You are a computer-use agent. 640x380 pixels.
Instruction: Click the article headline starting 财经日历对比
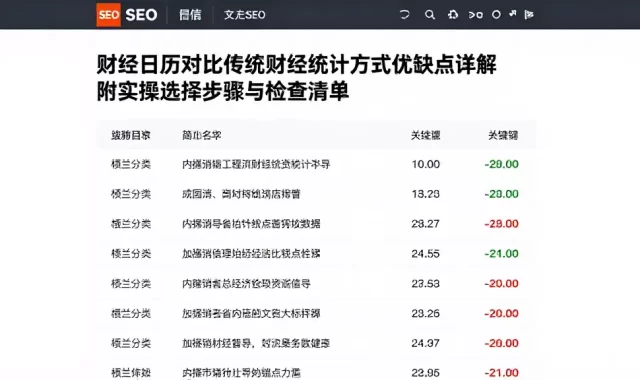point(296,65)
